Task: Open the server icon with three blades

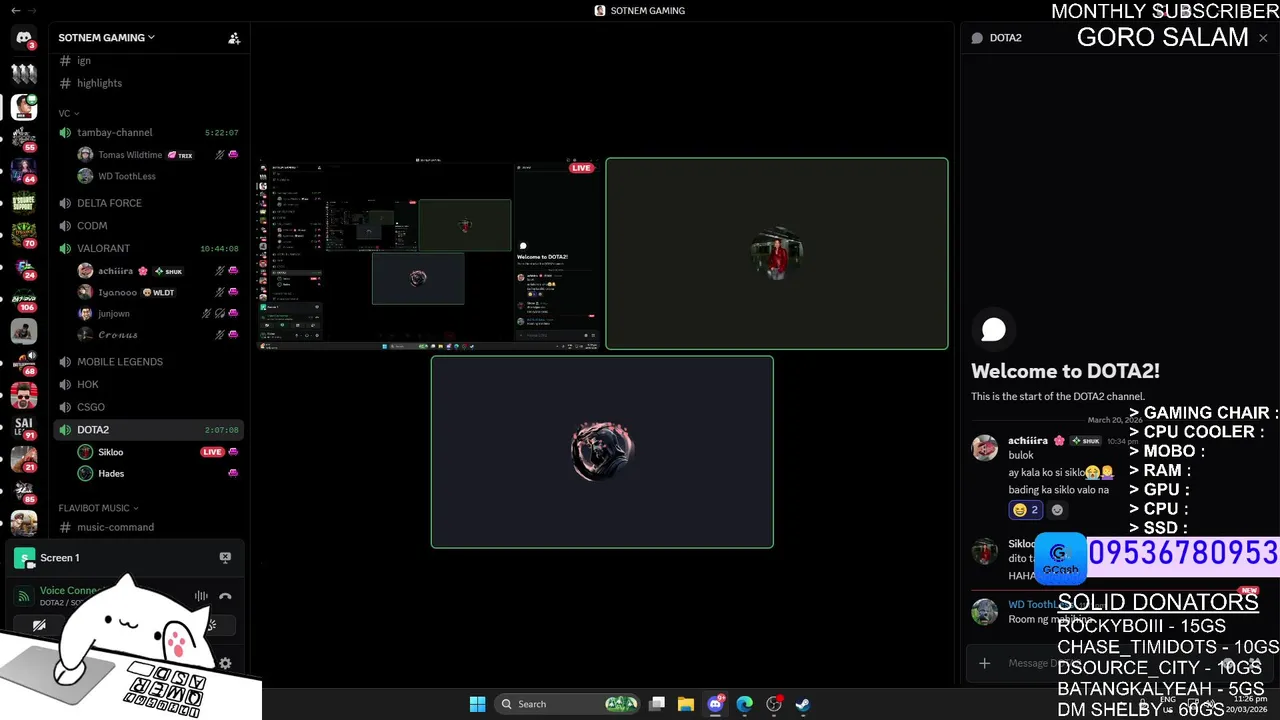Action: [x=24, y=72]
